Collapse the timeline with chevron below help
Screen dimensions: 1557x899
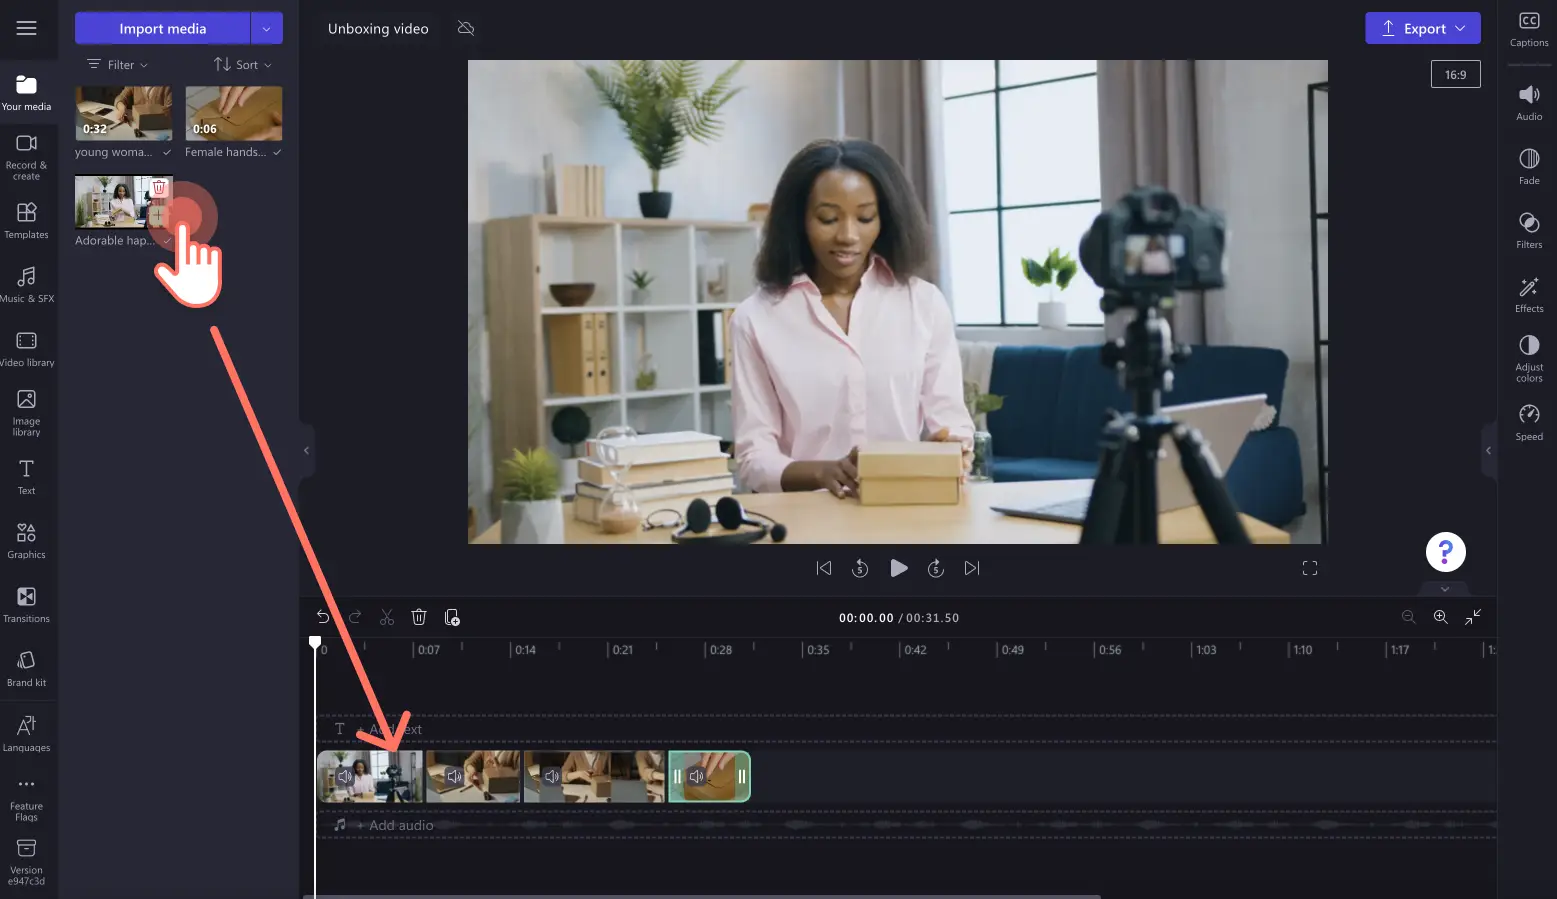coord(1445,588)
